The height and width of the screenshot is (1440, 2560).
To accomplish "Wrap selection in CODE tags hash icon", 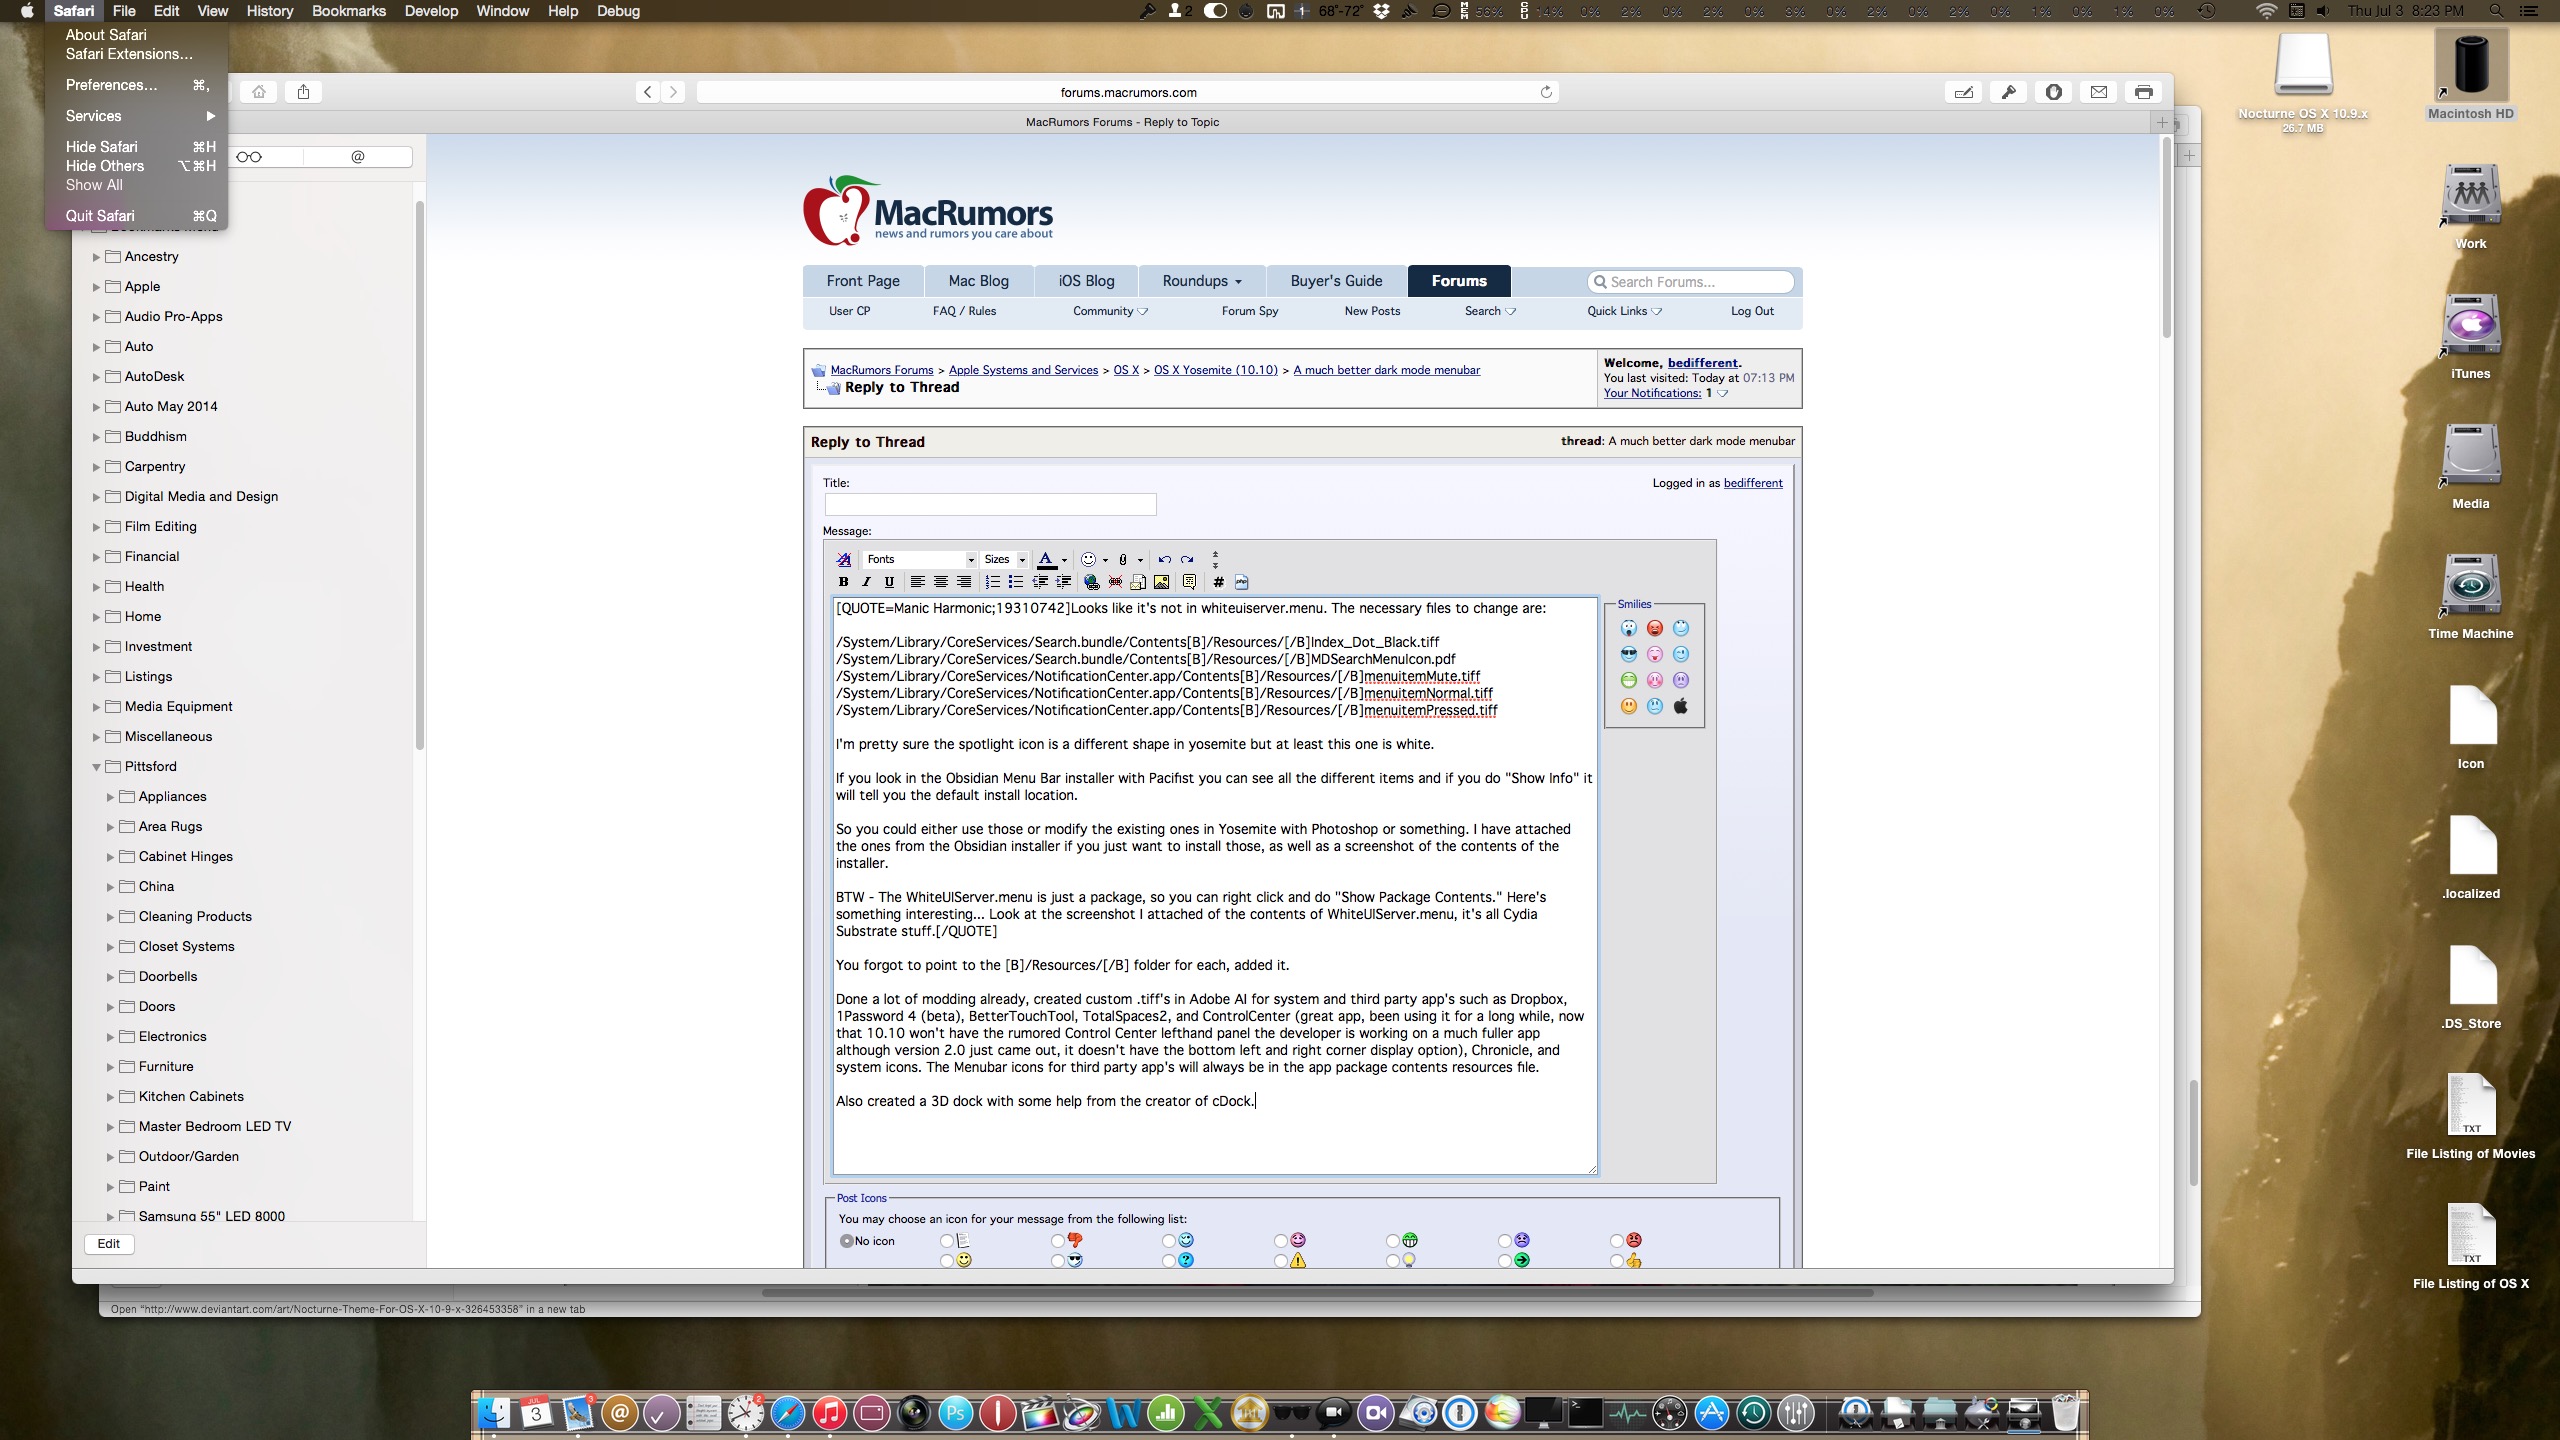I will pyautogui.click(x=1218, y=582).
